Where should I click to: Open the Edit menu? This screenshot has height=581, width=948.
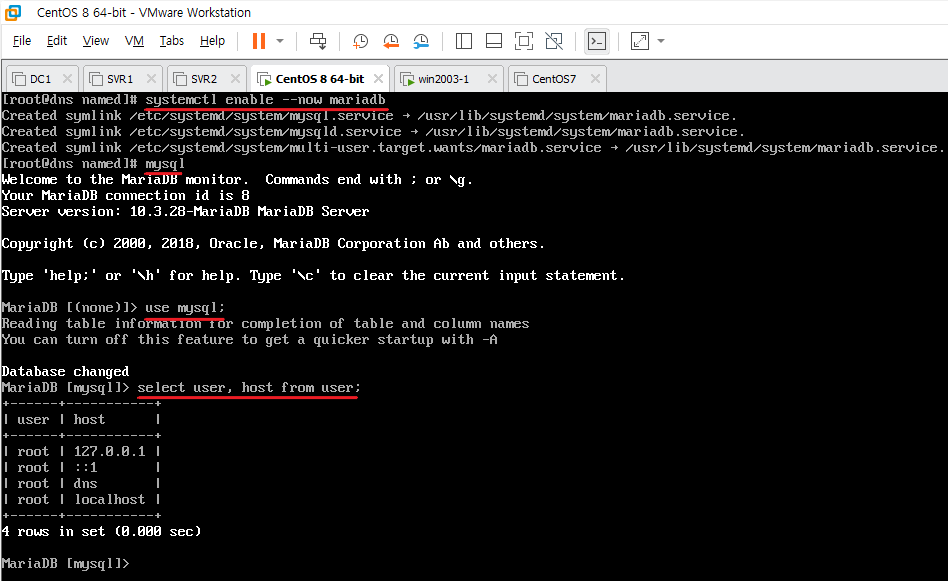[57, 41]
